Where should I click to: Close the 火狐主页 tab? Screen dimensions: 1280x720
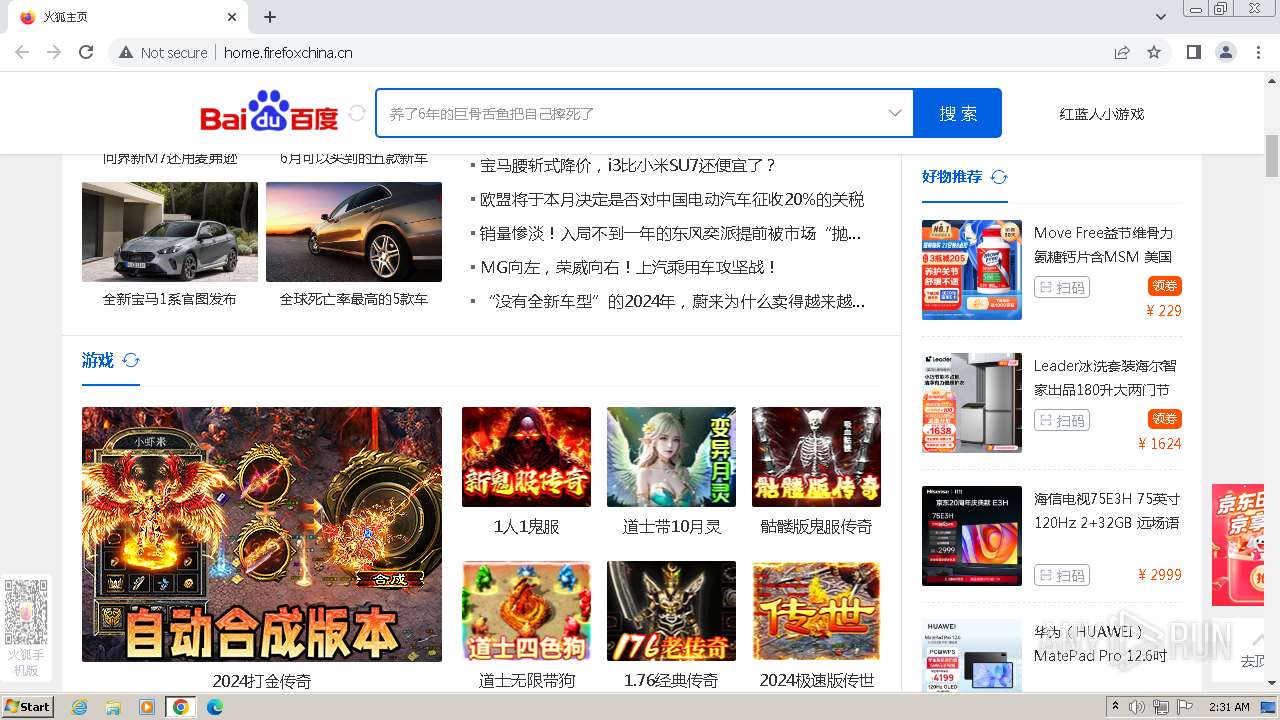coord(232,17)
